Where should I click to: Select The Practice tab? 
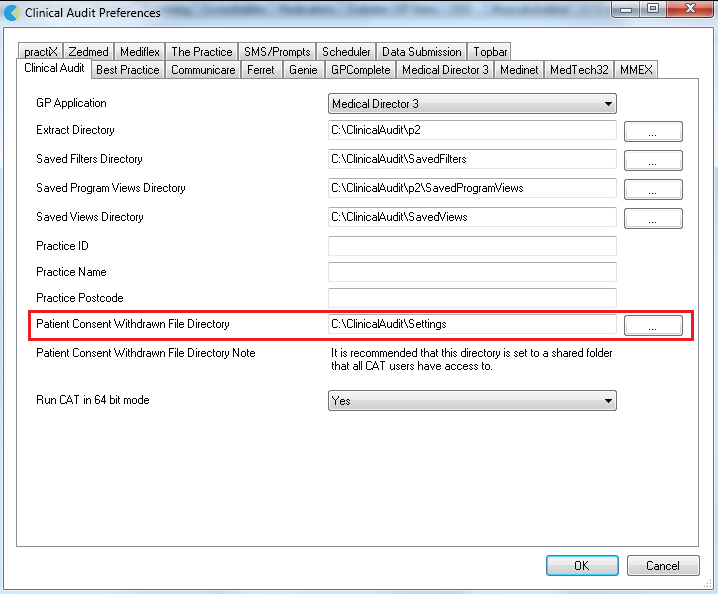point(202,52)
